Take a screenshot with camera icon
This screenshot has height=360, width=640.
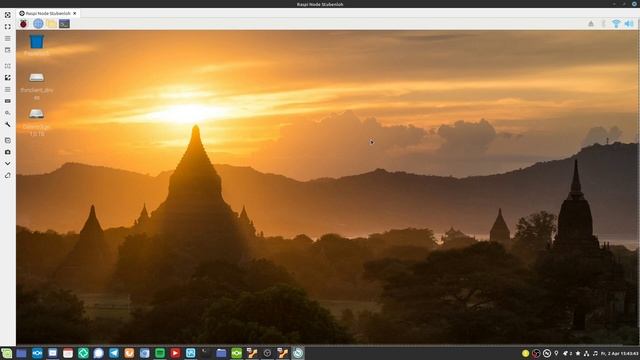[x=7, y=152]
